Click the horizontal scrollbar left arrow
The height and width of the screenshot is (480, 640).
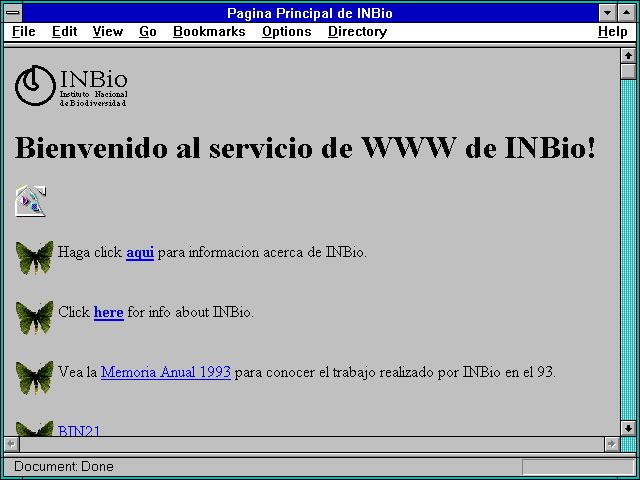pos(12,444)
